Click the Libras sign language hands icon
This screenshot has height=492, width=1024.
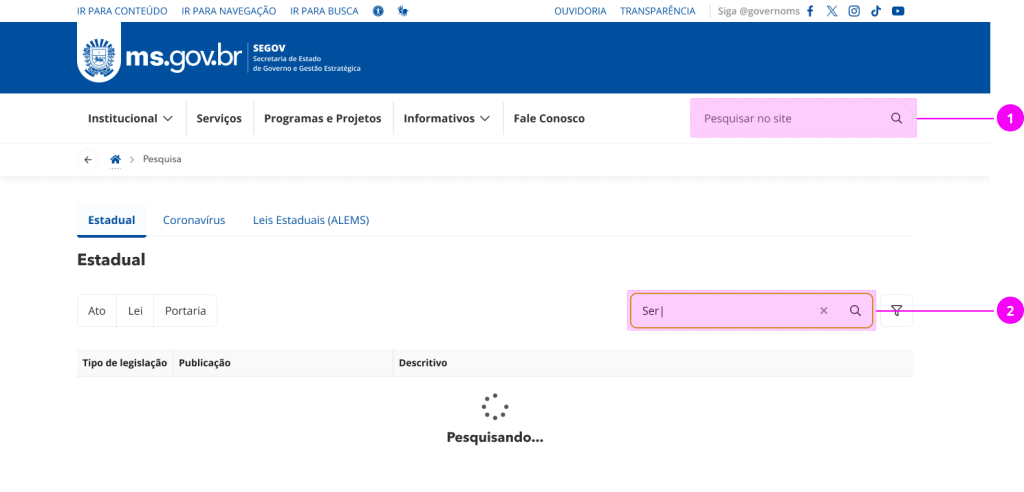point(403,11)
